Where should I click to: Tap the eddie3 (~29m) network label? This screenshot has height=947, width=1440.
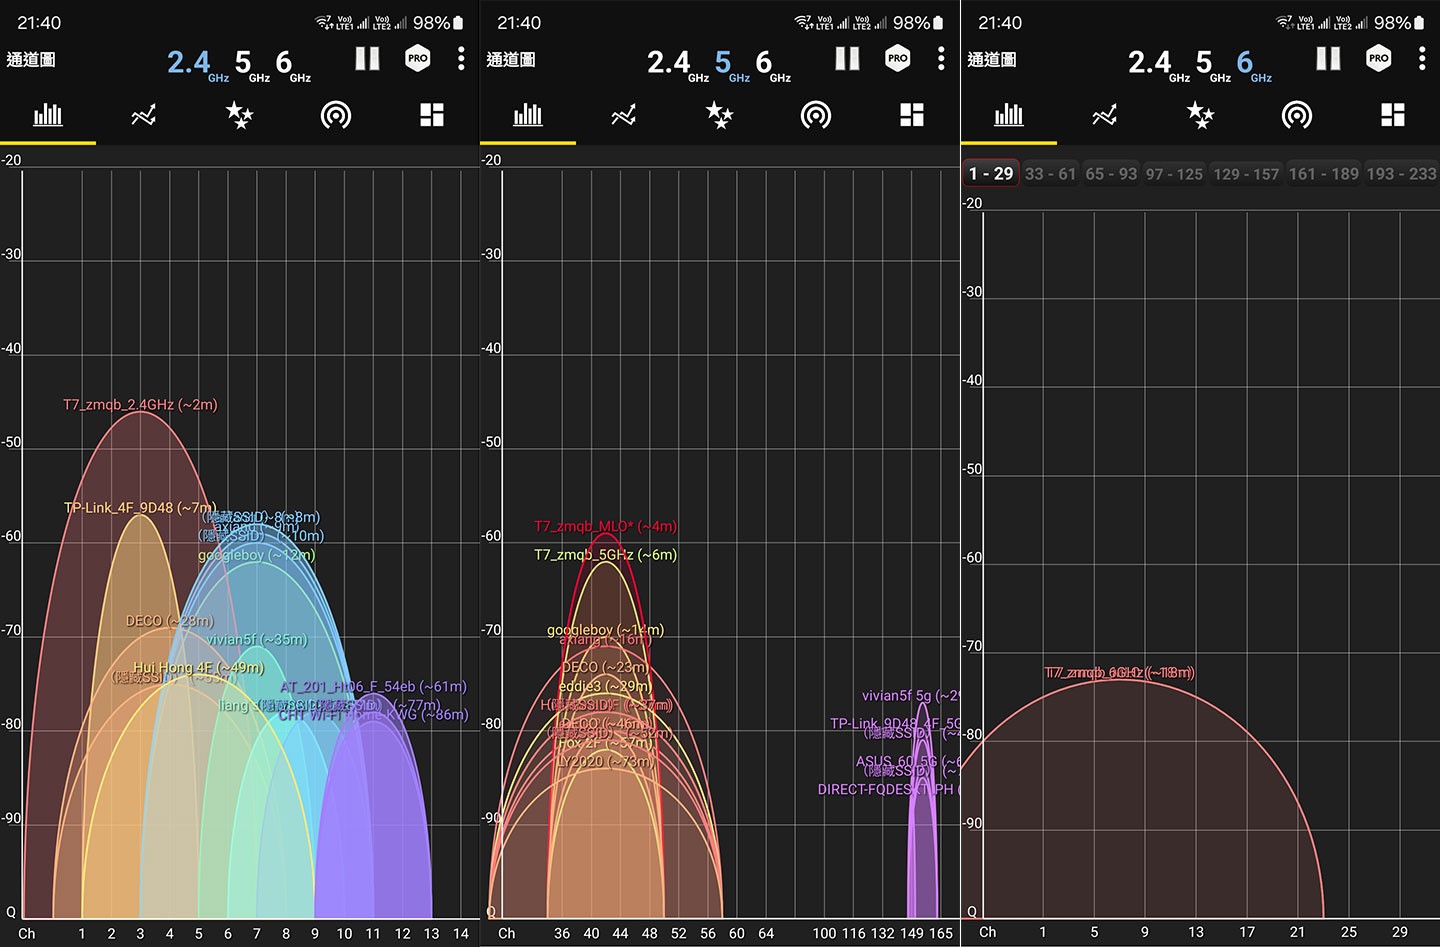tap(605, 686)
